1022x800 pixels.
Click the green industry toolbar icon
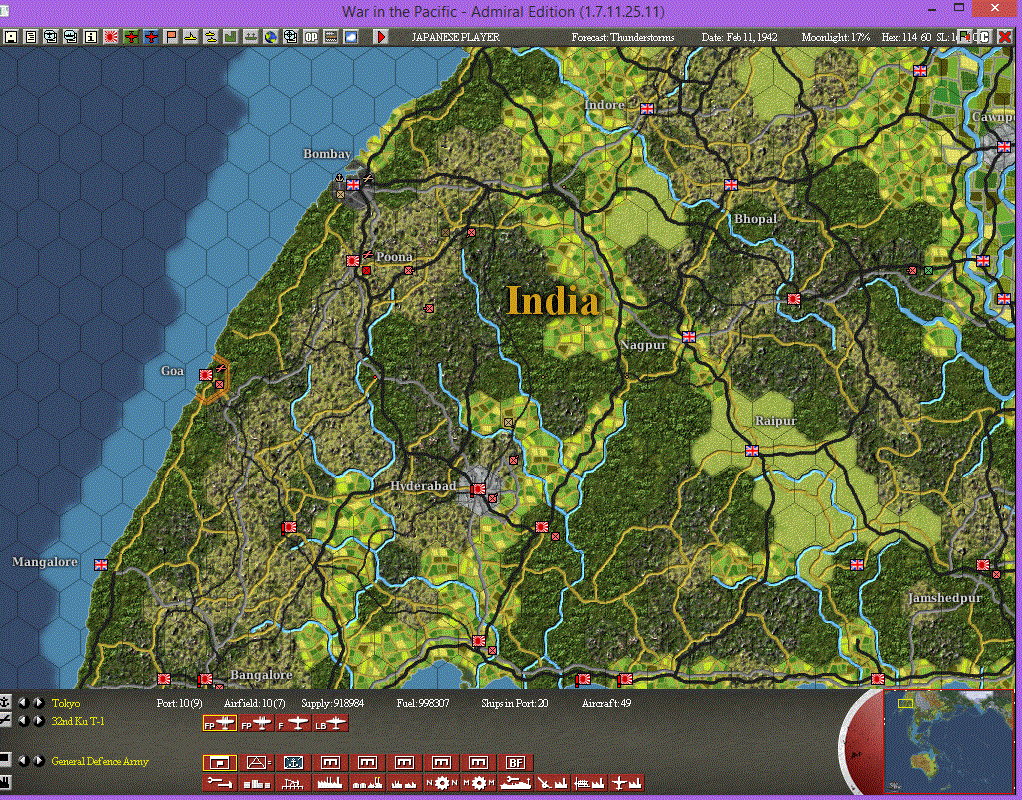(x=231, y=37)
